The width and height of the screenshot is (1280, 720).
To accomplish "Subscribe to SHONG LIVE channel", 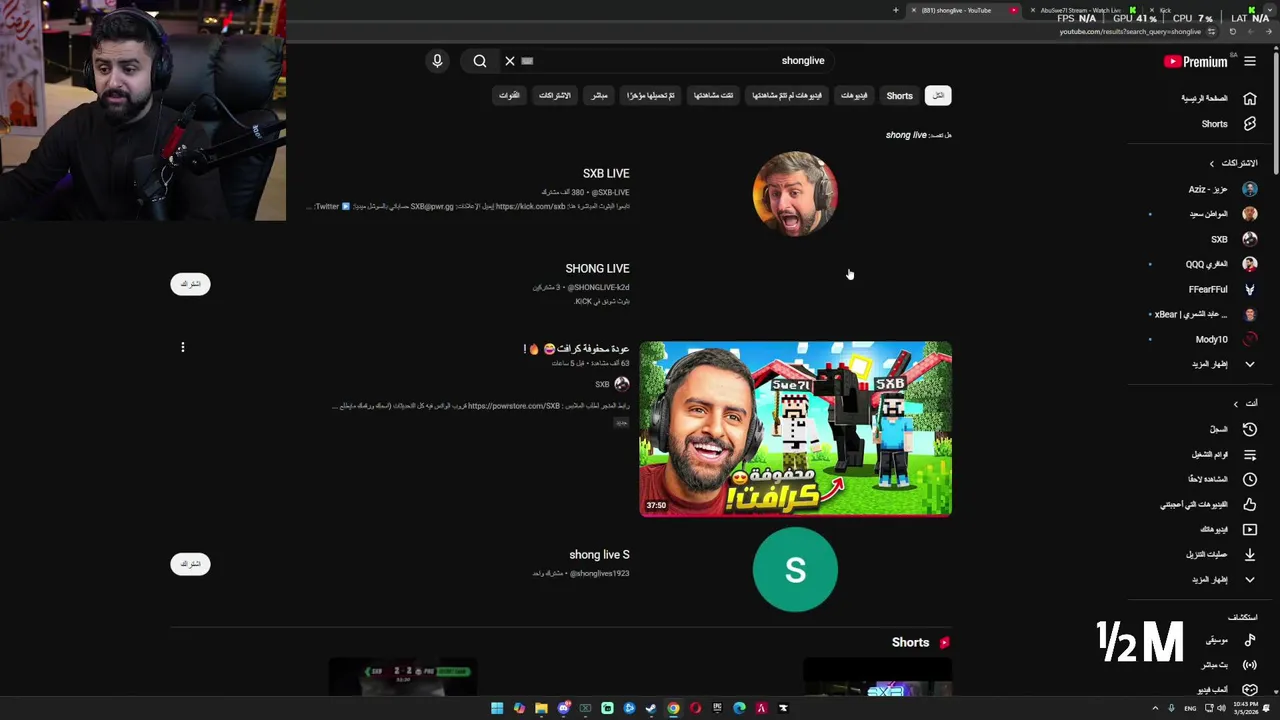I will point(190,284).
